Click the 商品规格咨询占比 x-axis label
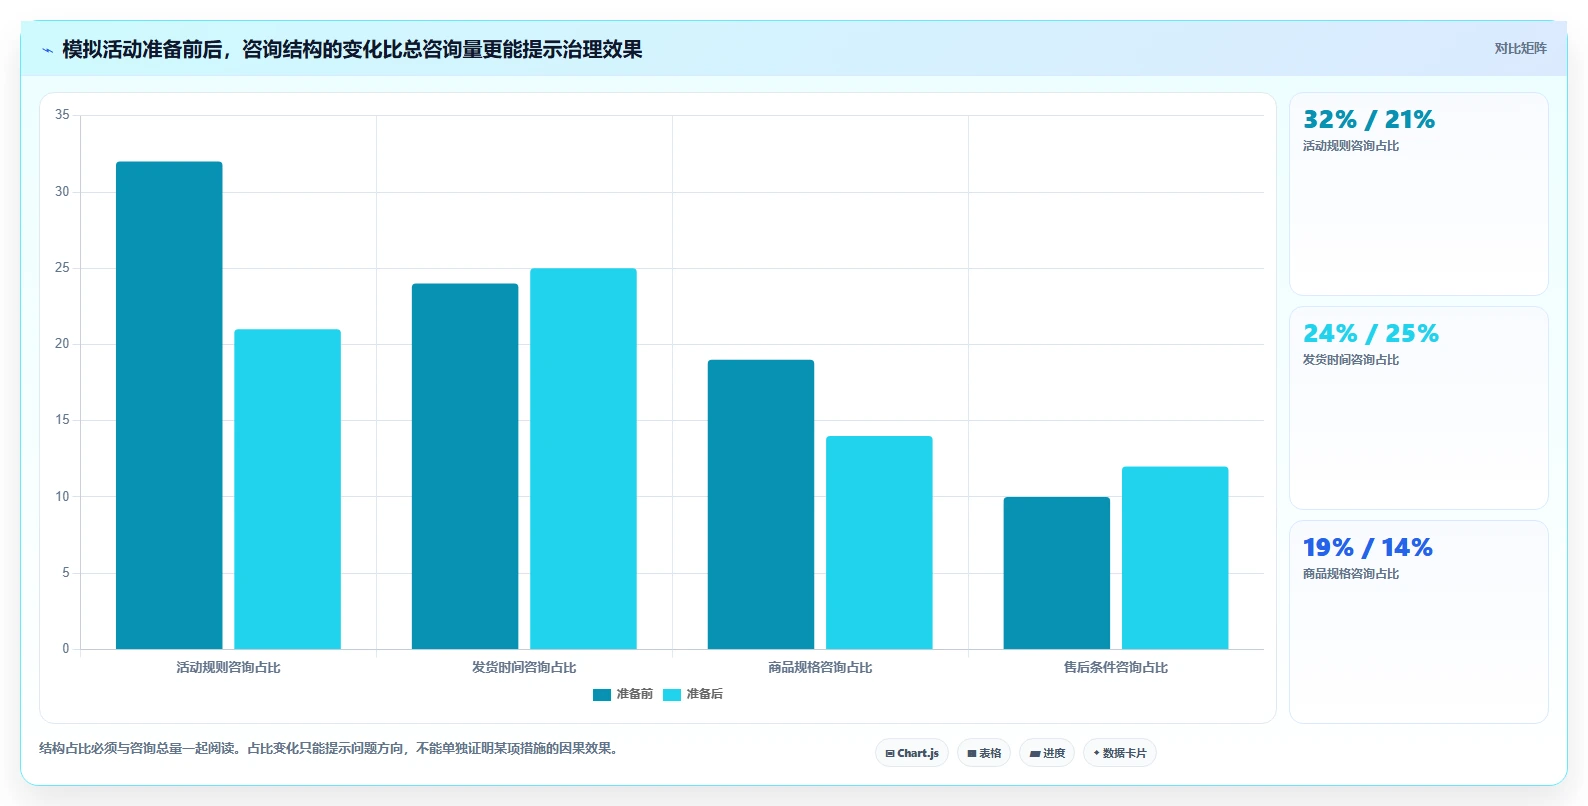 pyautogui.click(x=820, y=667)
